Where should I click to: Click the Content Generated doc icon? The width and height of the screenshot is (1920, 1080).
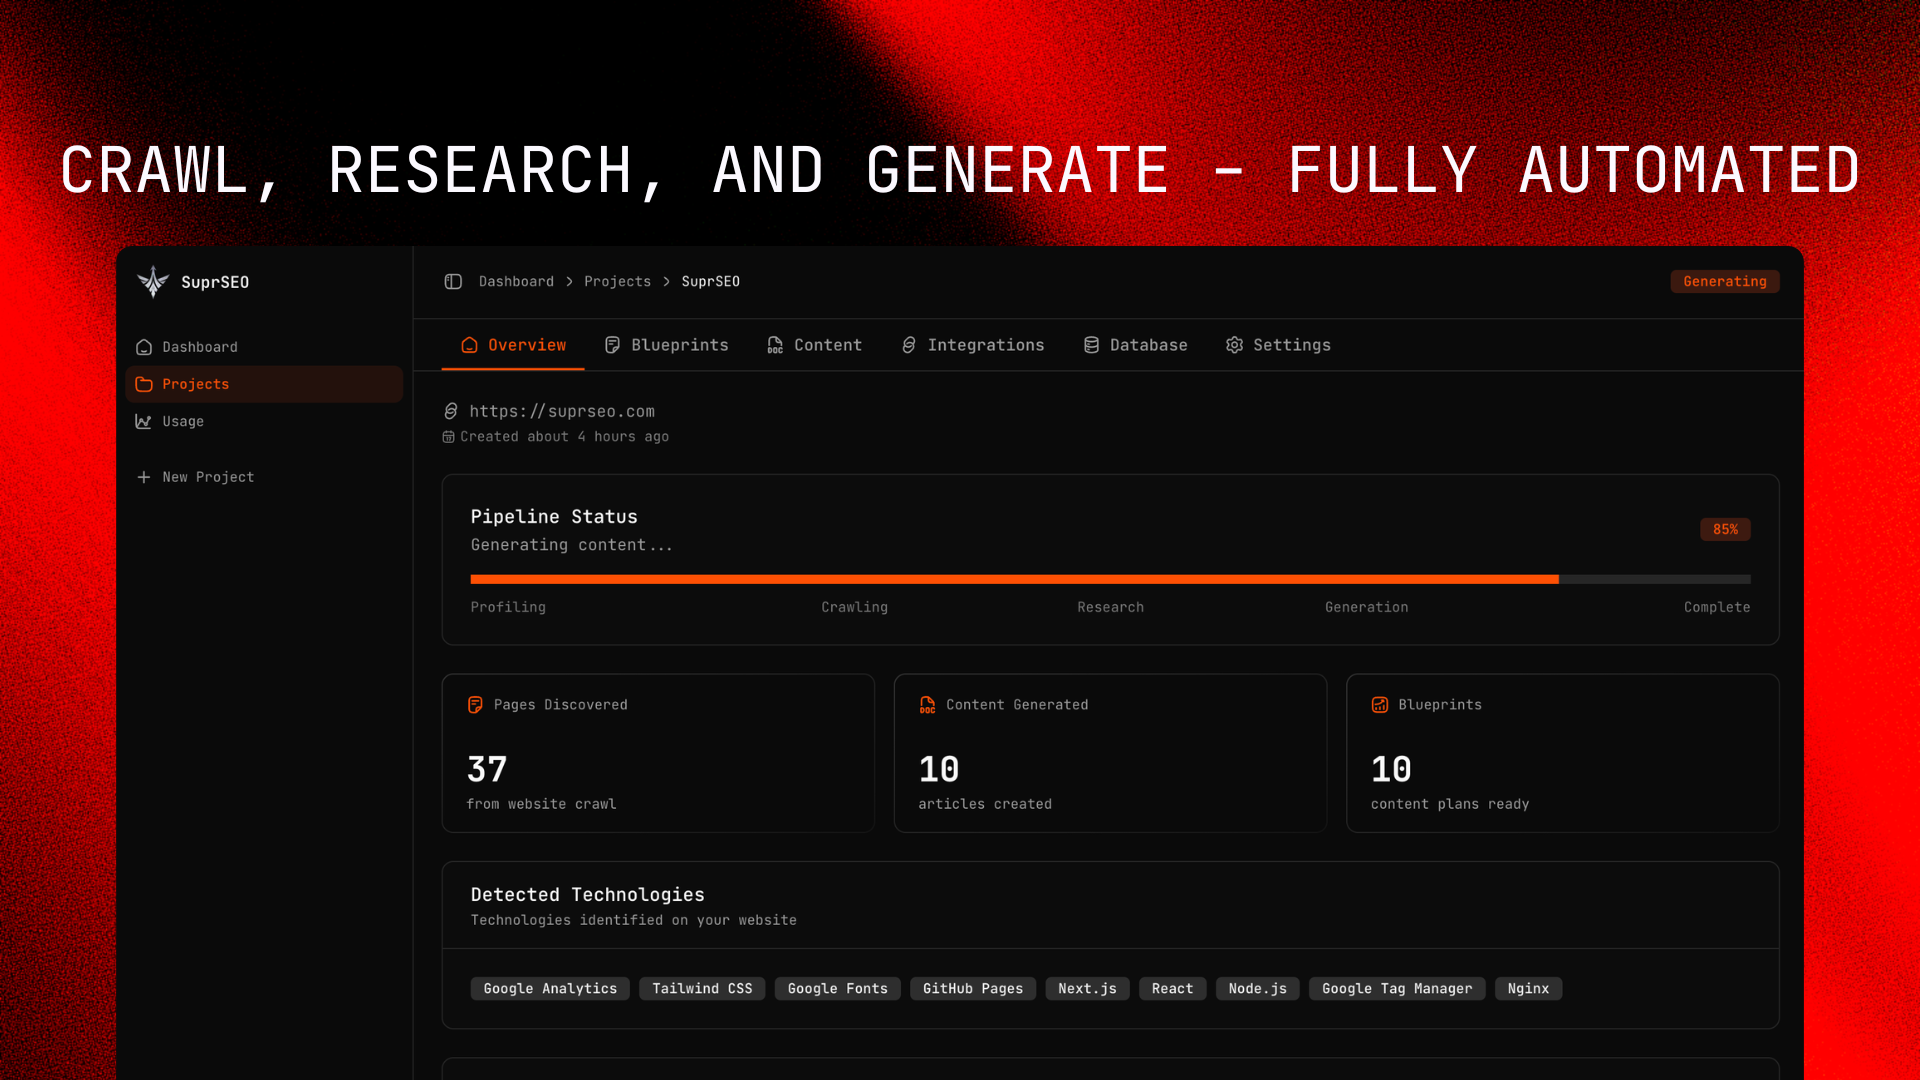pyautogui.click(x=927, y=704)
